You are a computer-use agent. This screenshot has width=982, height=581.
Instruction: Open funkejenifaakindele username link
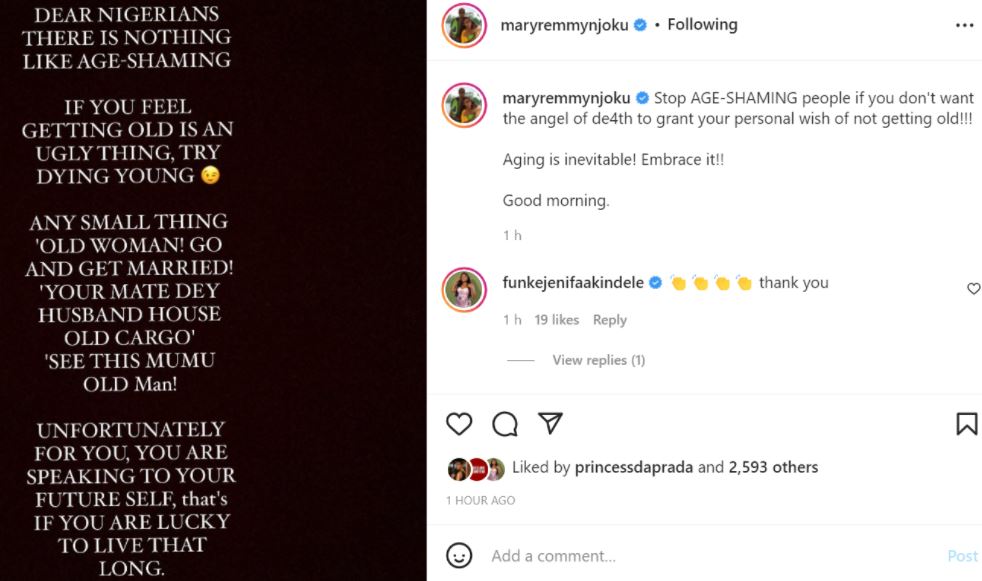pos(574,283)
